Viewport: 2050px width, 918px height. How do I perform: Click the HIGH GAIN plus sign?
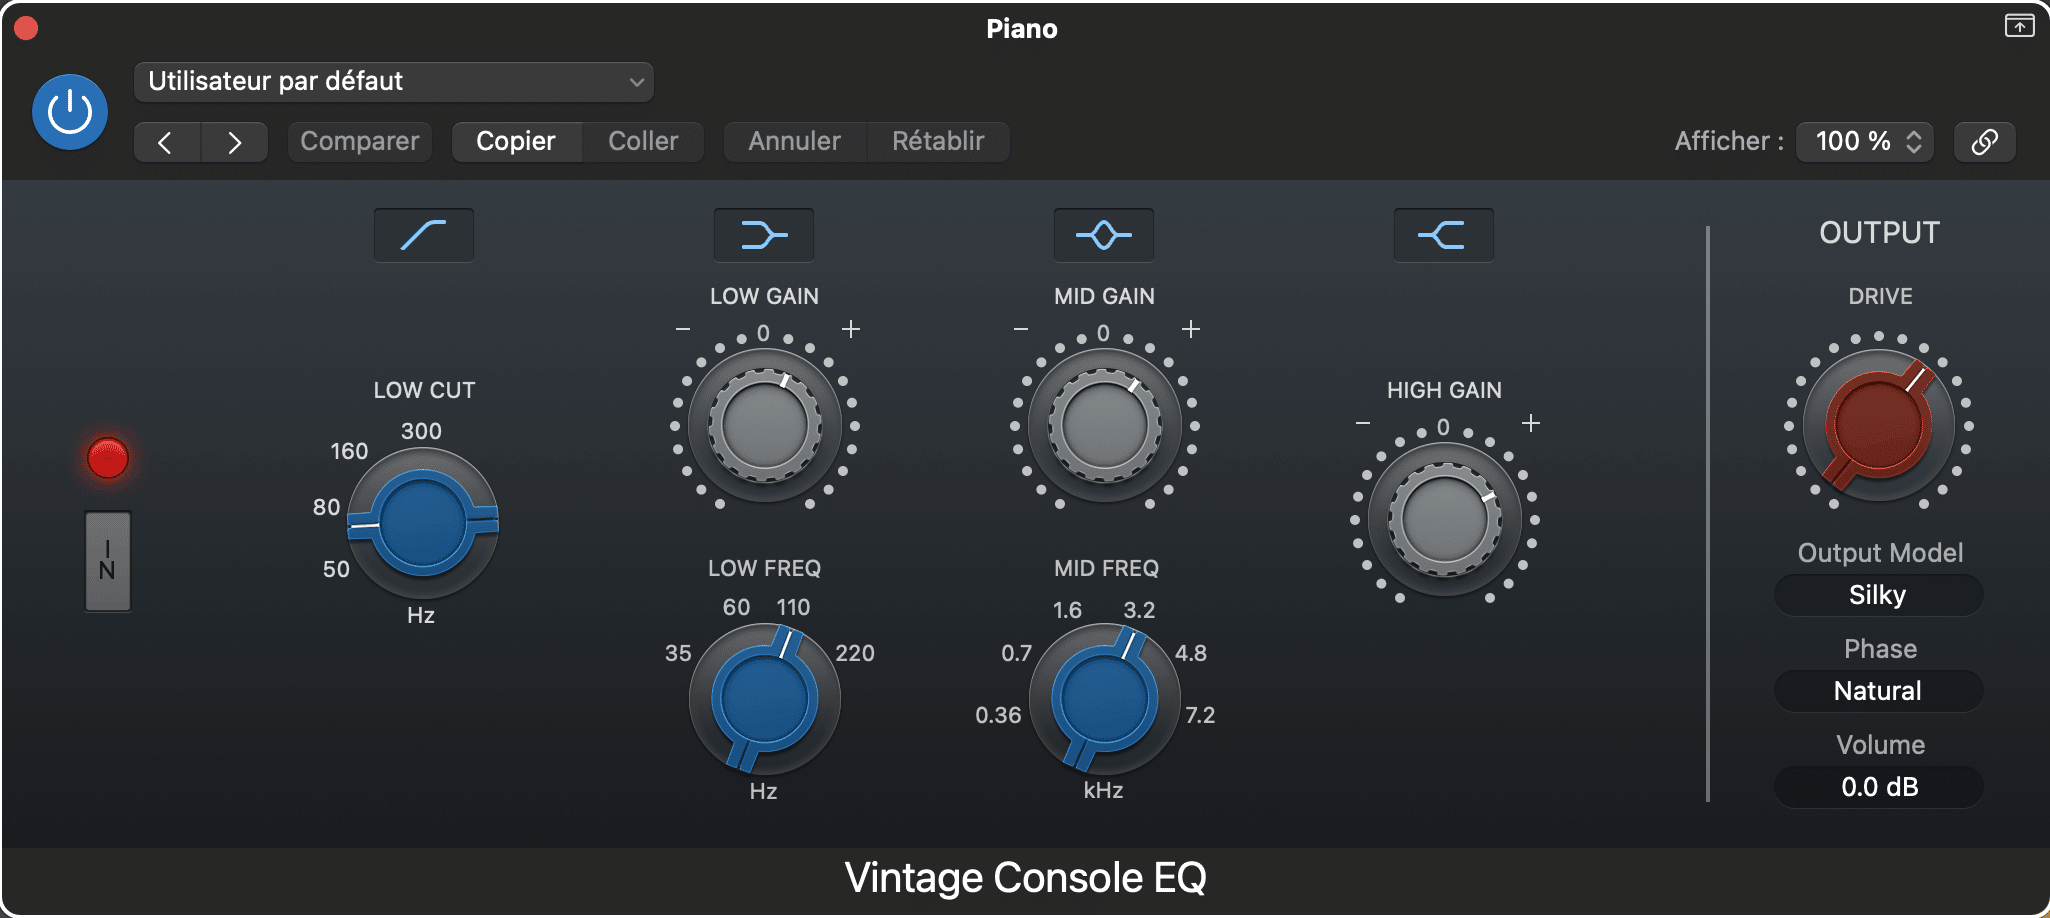[x=1531, y=423]
